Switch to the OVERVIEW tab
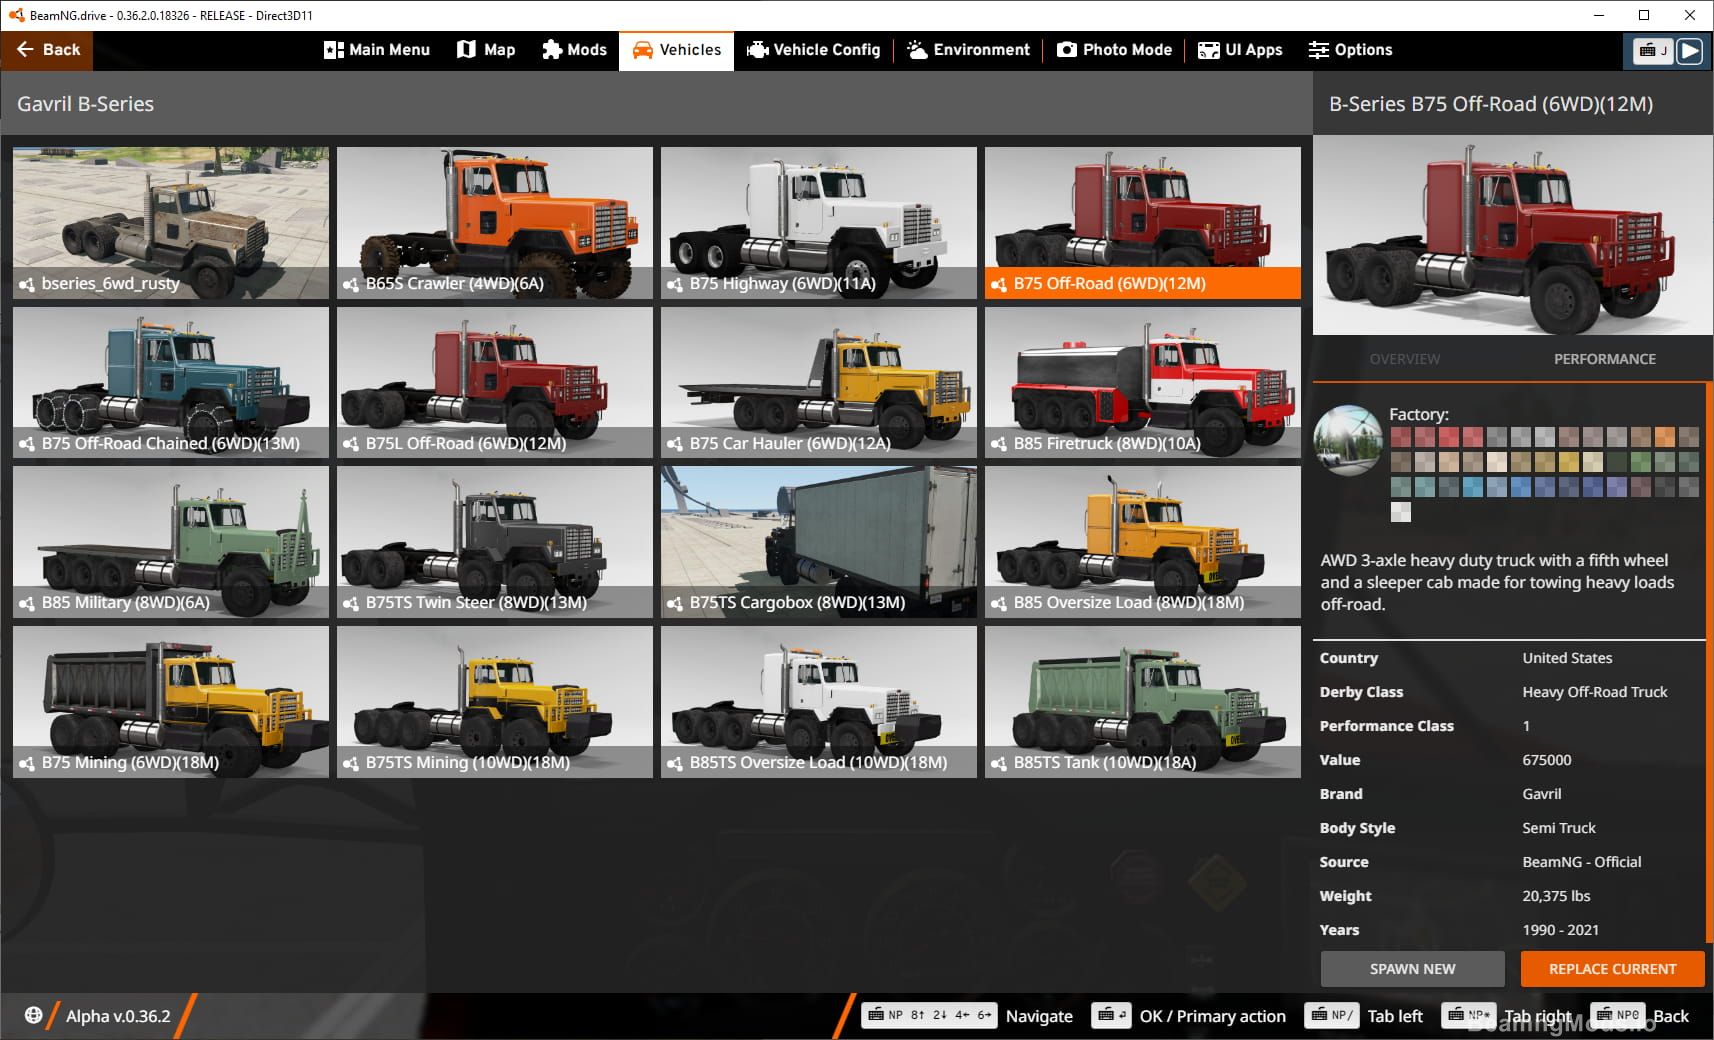Image resolution: width=1714 pixels, height=1040 pixels. [x=1405, y=359]
